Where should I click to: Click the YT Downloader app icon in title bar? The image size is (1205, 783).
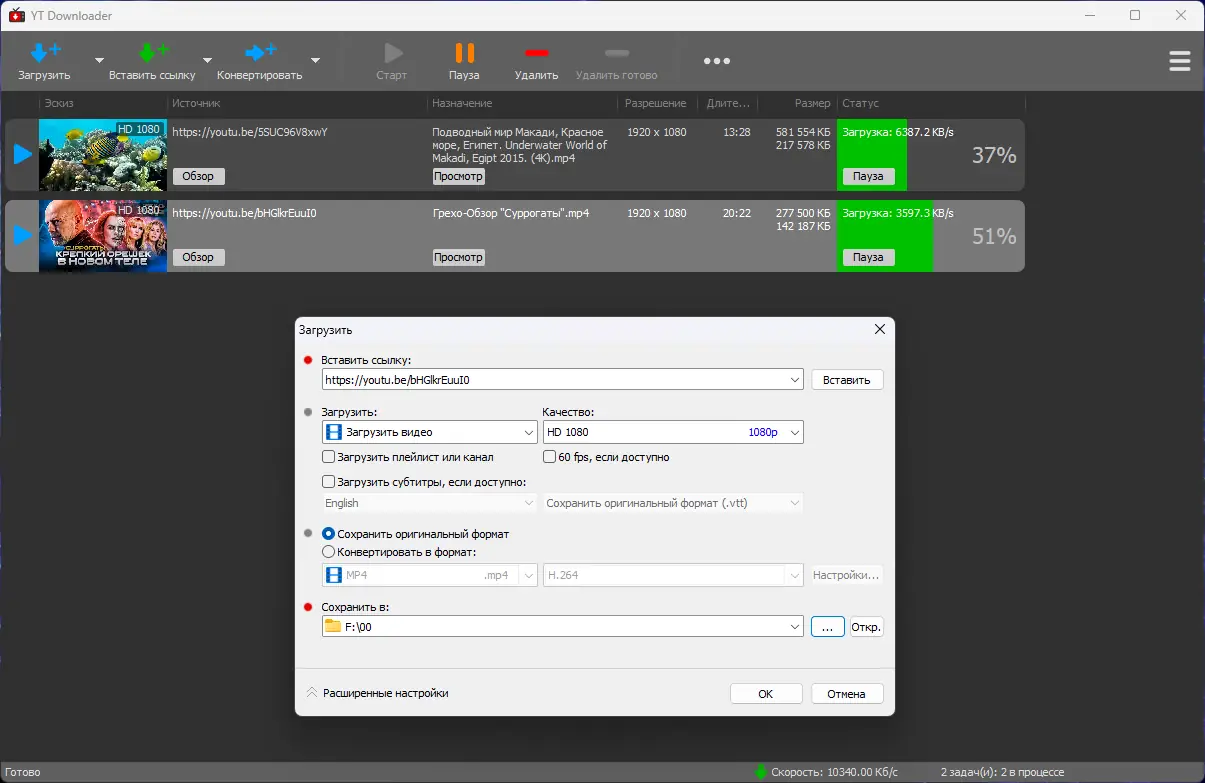click(x=16, y=15)
